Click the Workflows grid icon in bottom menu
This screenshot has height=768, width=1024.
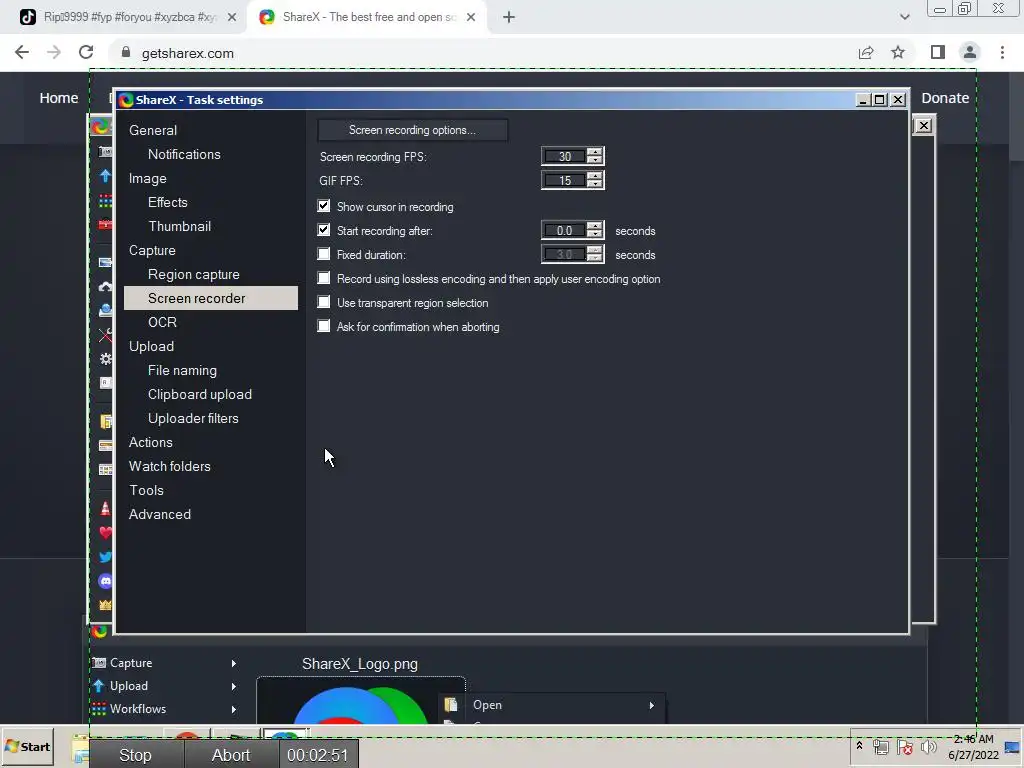[99, 709]
